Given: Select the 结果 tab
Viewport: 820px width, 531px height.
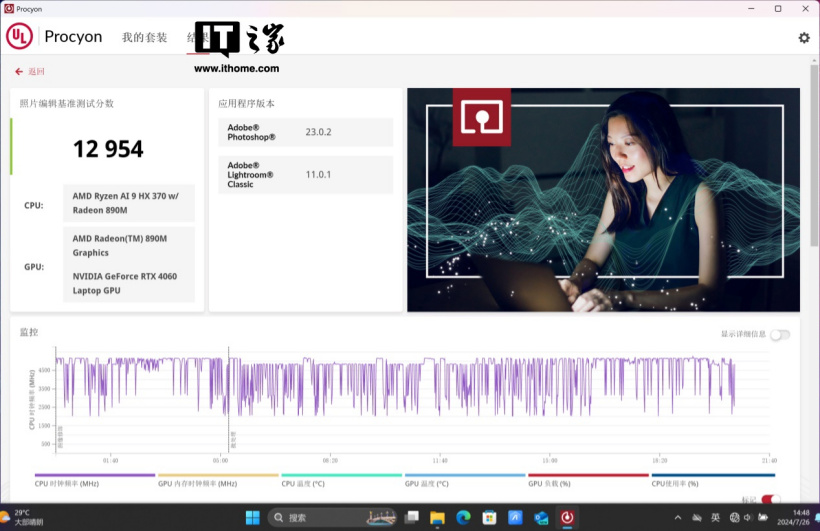Looking at the screenshot, I should [197, 38].
